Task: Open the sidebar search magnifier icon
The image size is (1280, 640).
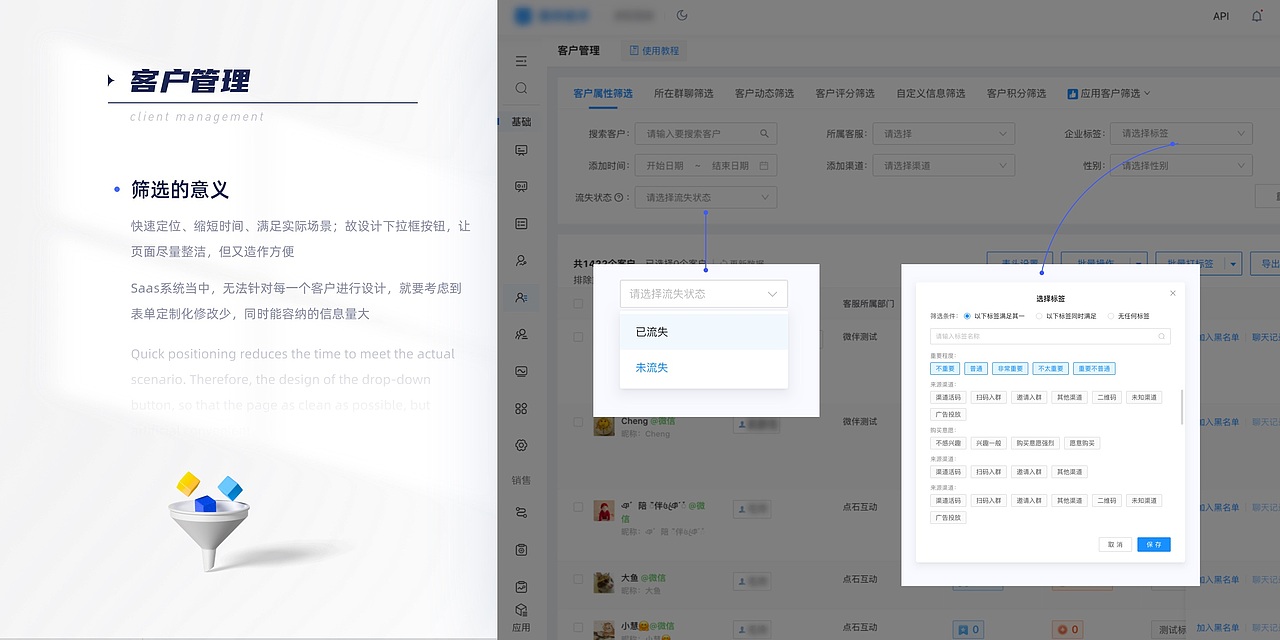Action: pyautogui.click(x=520, y=88)
